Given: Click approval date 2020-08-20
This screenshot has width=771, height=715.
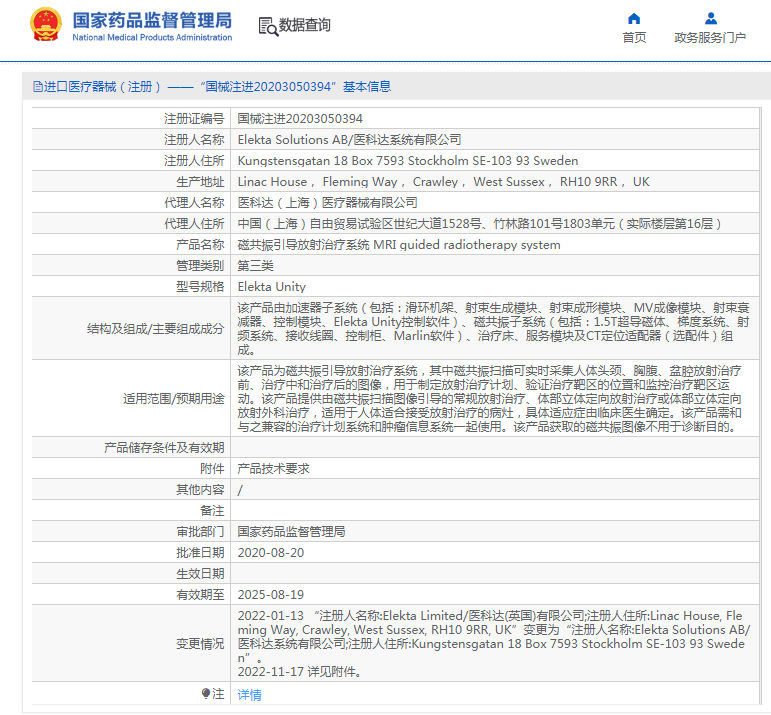Looking at the screenshot, I should coord(271,553).
